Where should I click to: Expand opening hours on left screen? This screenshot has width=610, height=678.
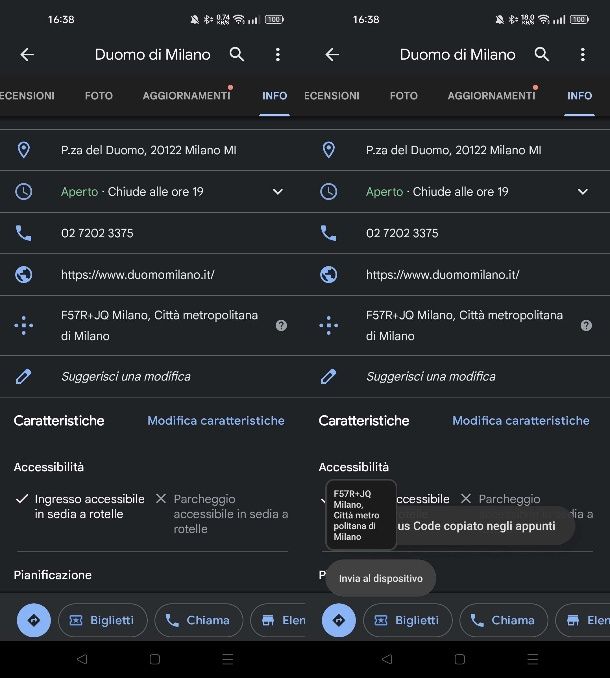(278, 192)
